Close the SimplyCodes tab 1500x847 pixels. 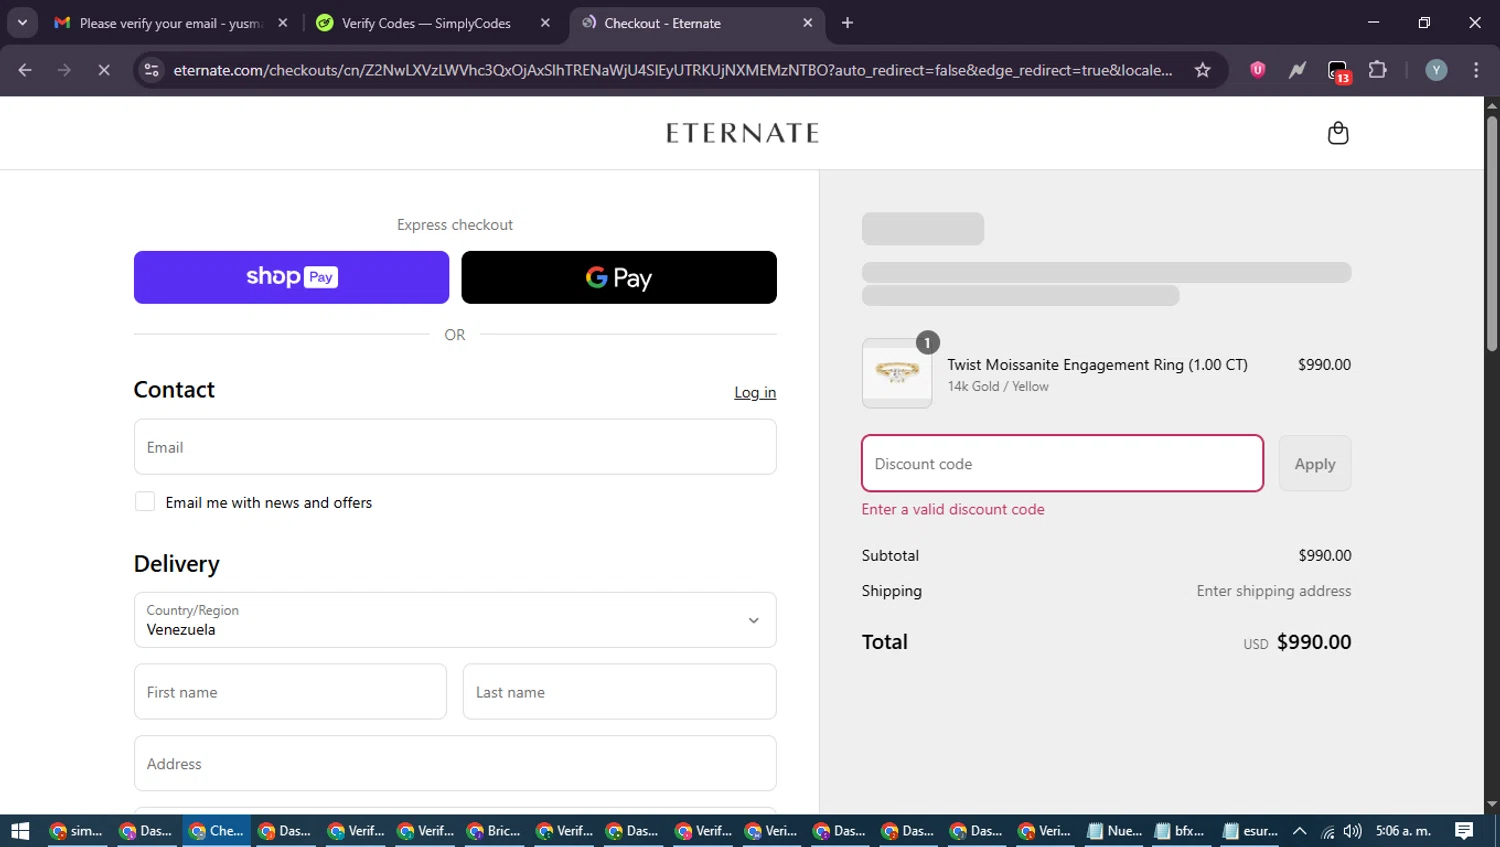tap(545, 23)
